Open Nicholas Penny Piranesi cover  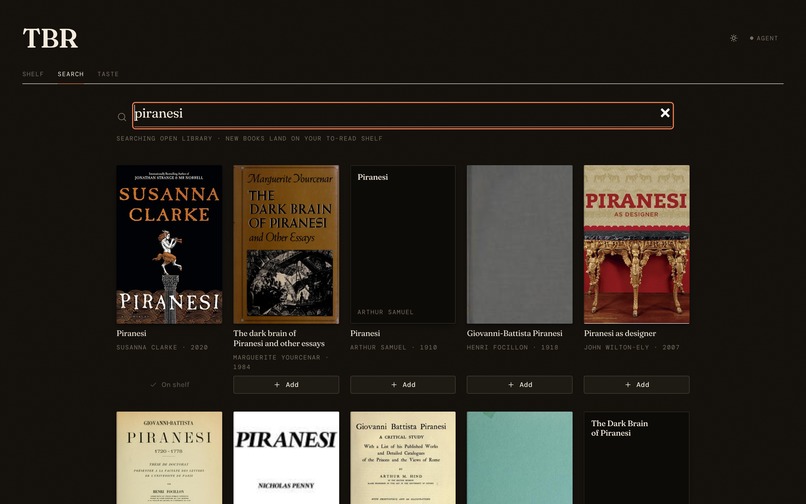tap(286, 458)
